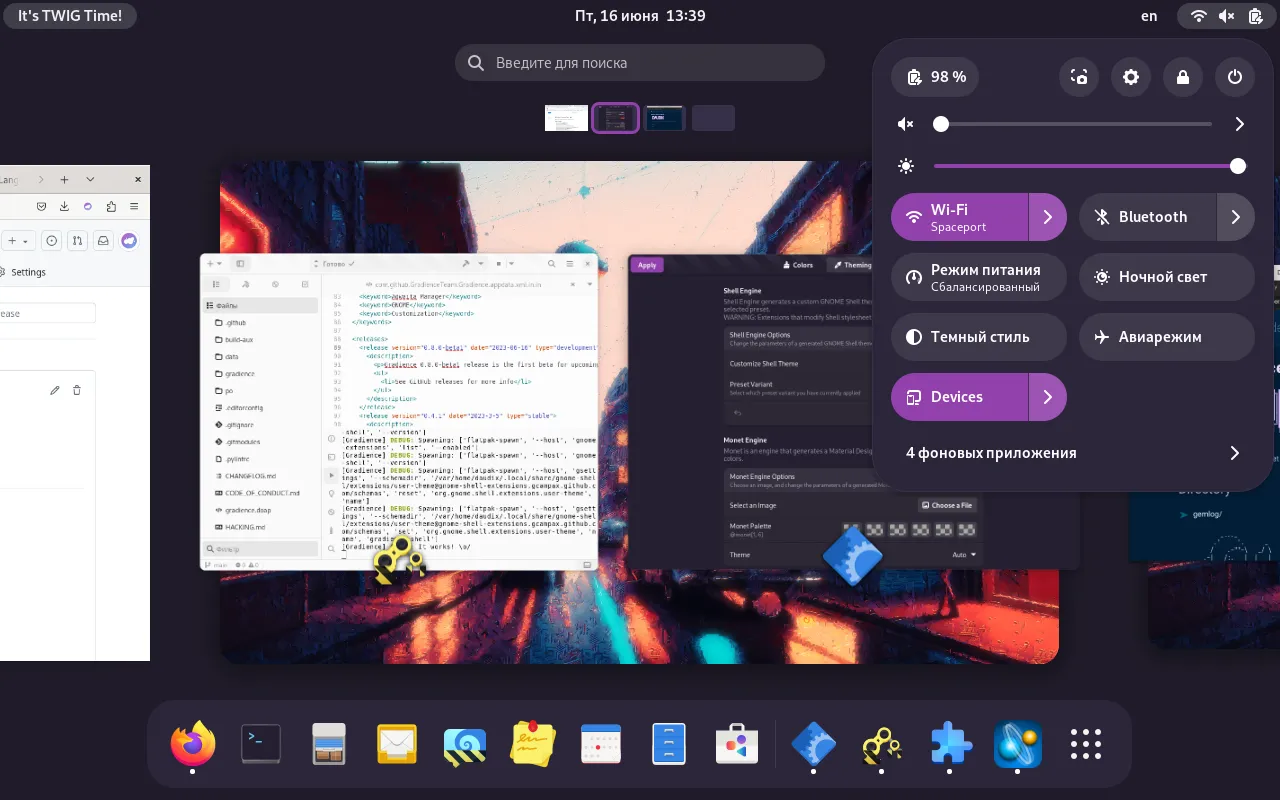Expand the Wi-Fi networks list arrow
The width and height of the screenshot is (1280, 800).
(1047, 217)
